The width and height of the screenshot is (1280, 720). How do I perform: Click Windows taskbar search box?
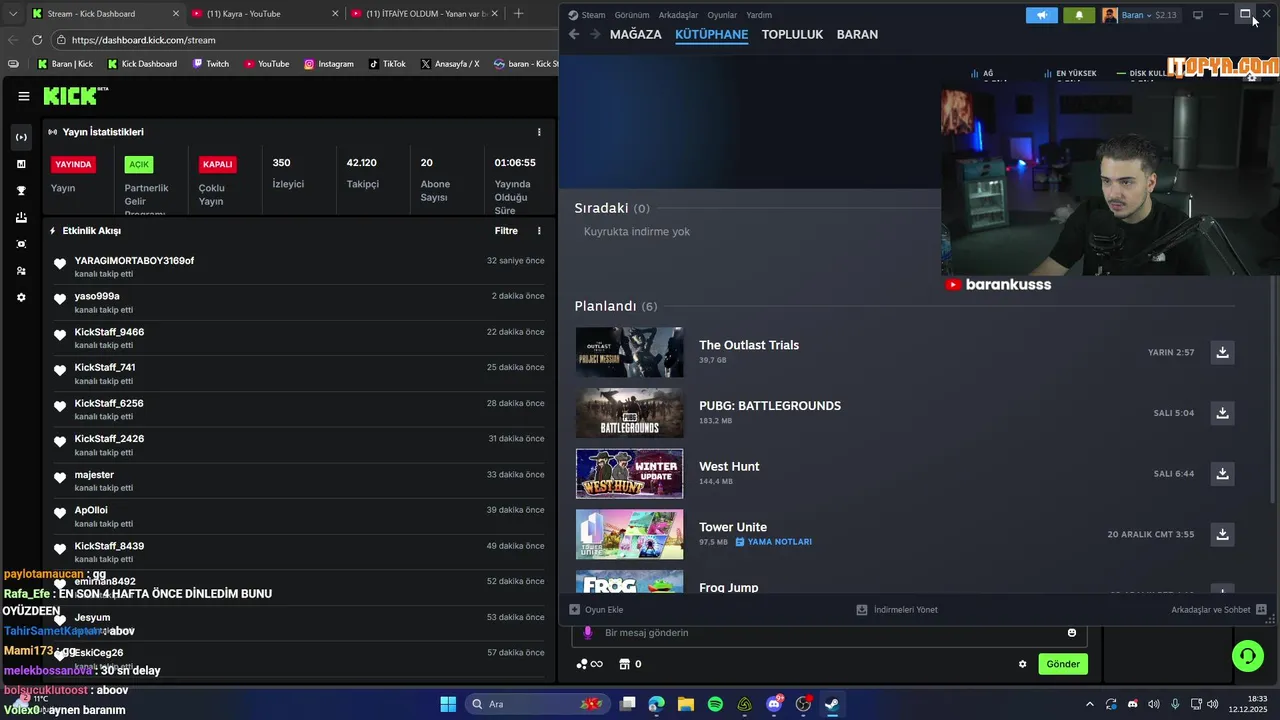tap(537, 704)
